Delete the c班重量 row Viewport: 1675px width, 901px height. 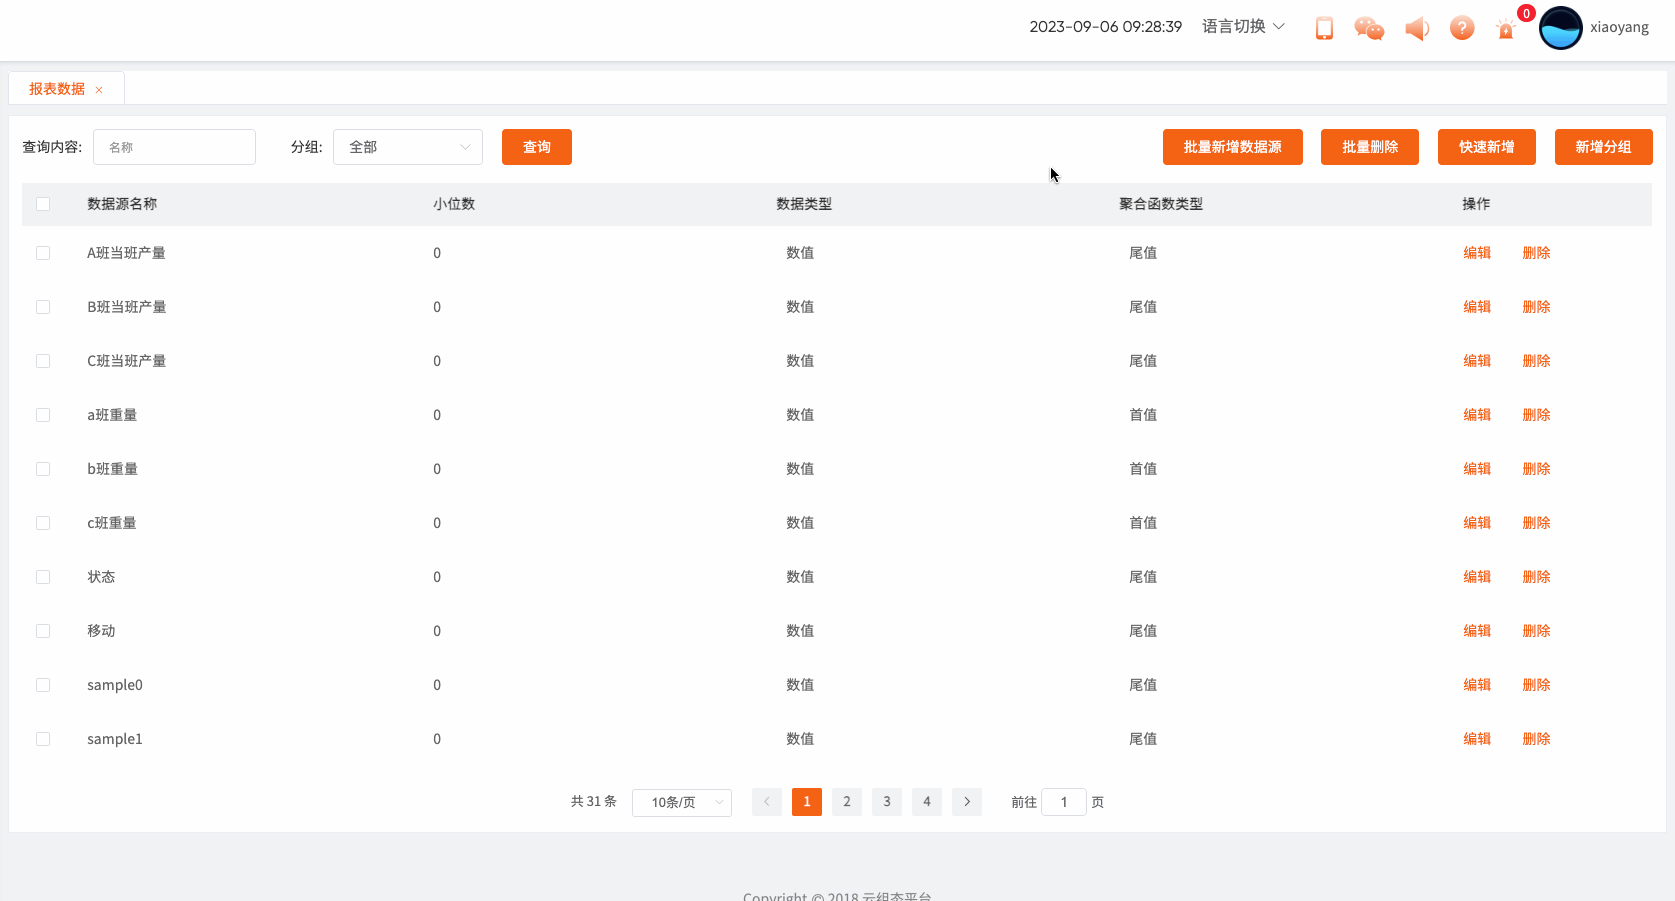pos(1536,523)
